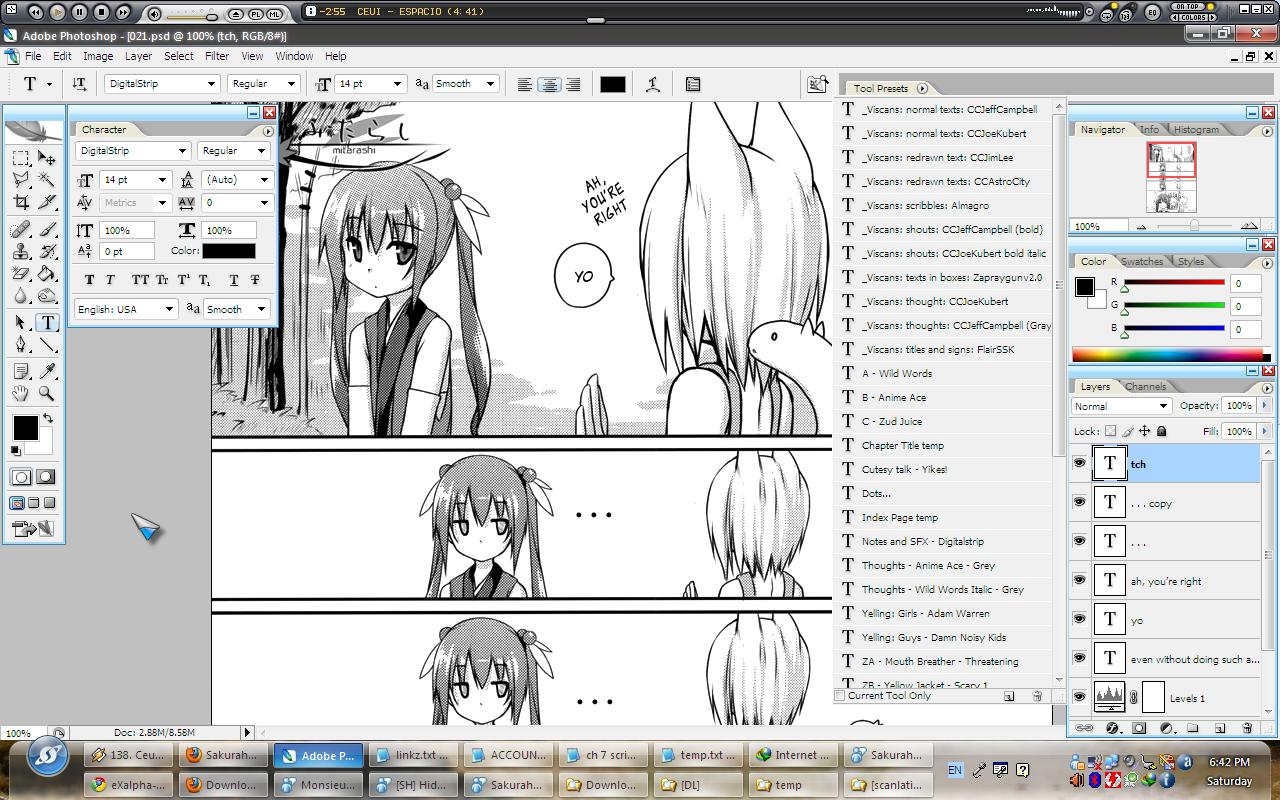
Task: Open anti-aliasing Smooth dropdown in options bar
Action: (490, 84)
